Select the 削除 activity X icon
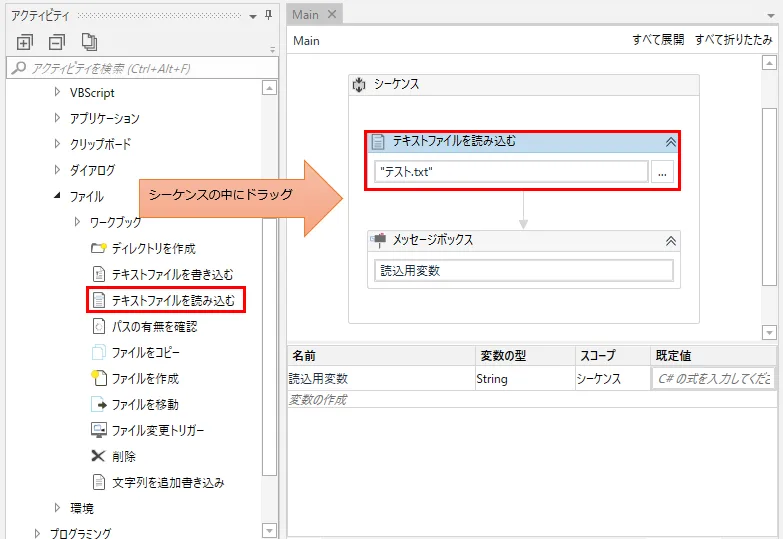This screenshot has height=539, width=783. tap(98, 456)
